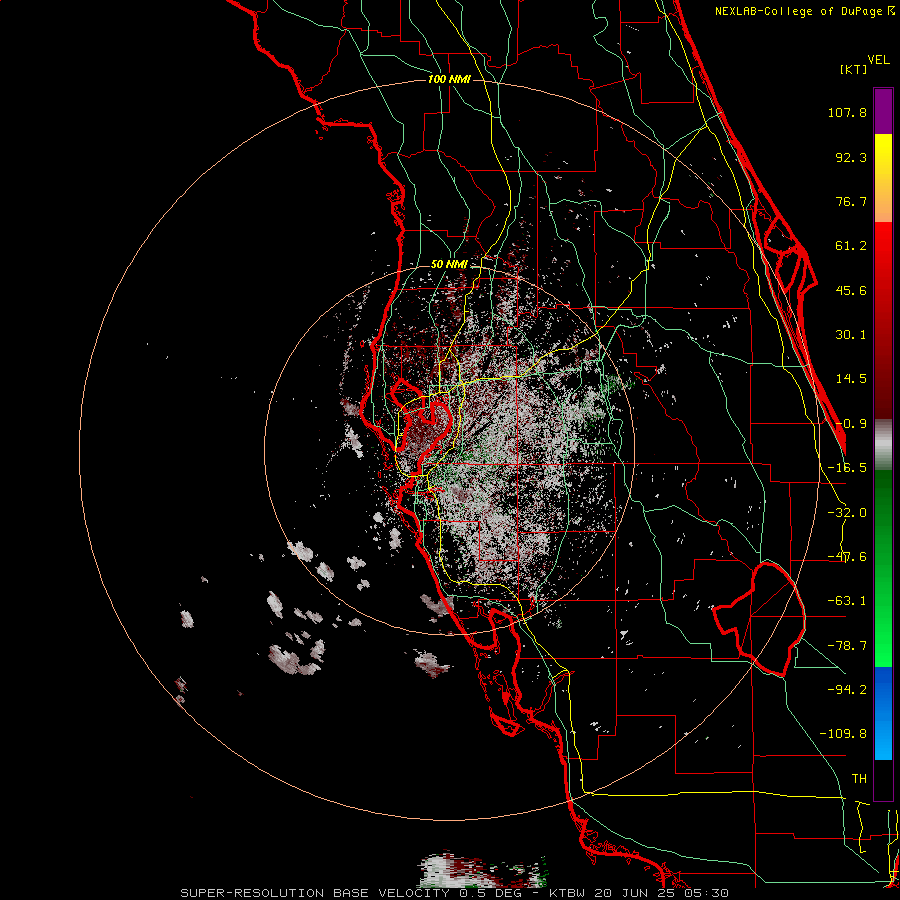Image resolution: width=900 pixels, height=900 pixels.
Task: Select the 61.2 legend value
Action: click(x=851, y=246)
